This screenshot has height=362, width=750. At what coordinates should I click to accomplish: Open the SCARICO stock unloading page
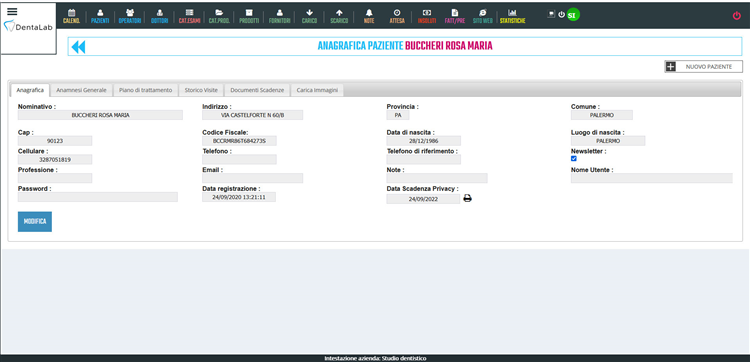(x=339, y=16)
